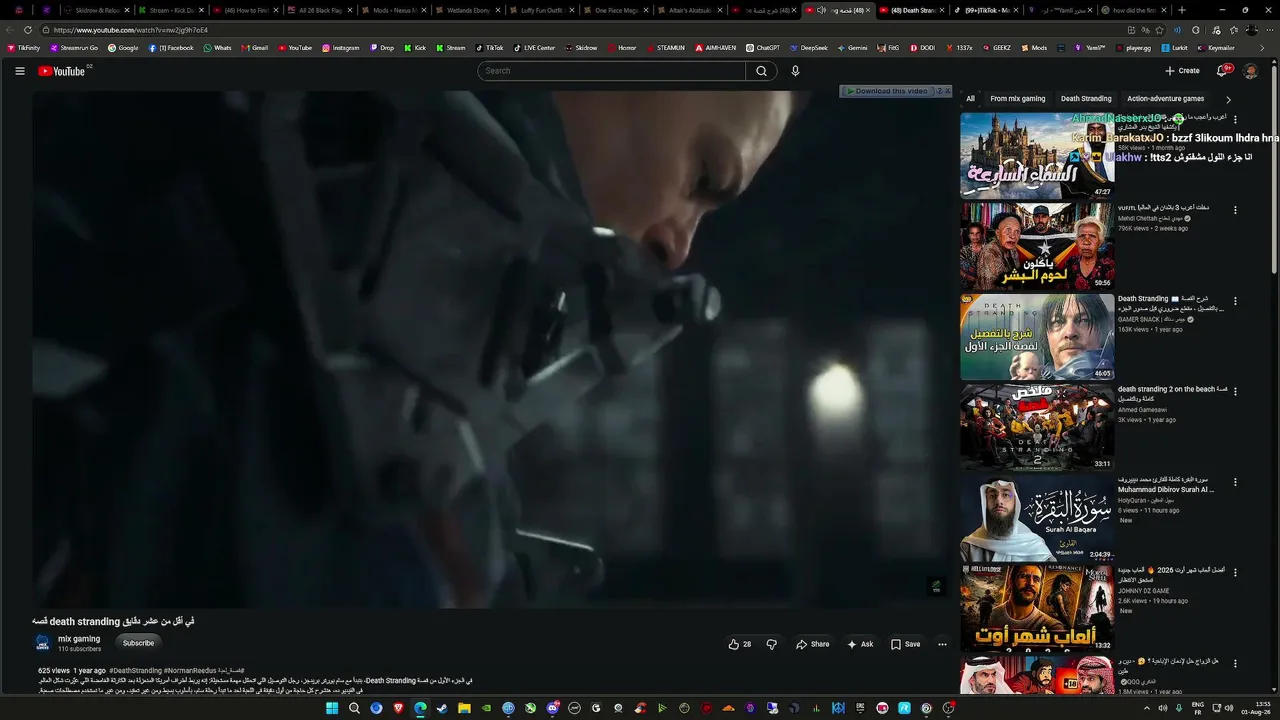Viewport: 1280px width, 720px height.
Task: Open the YouTube notifications bell
Action: point(1222,71)
